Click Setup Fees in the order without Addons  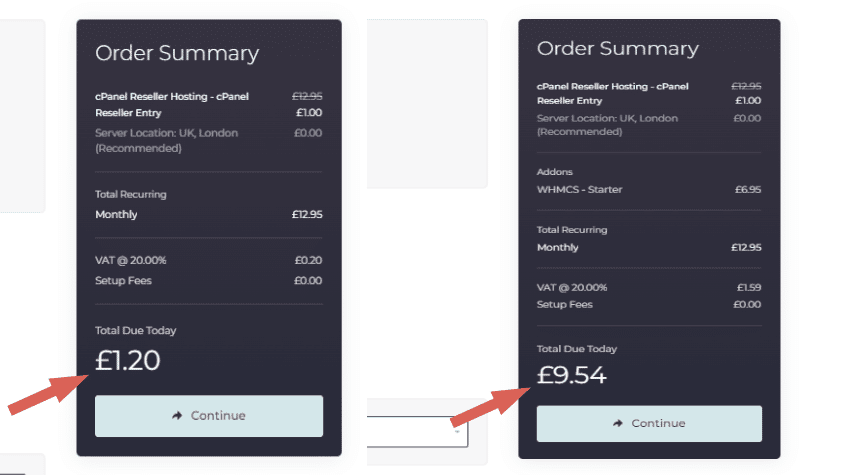(123, 281)
